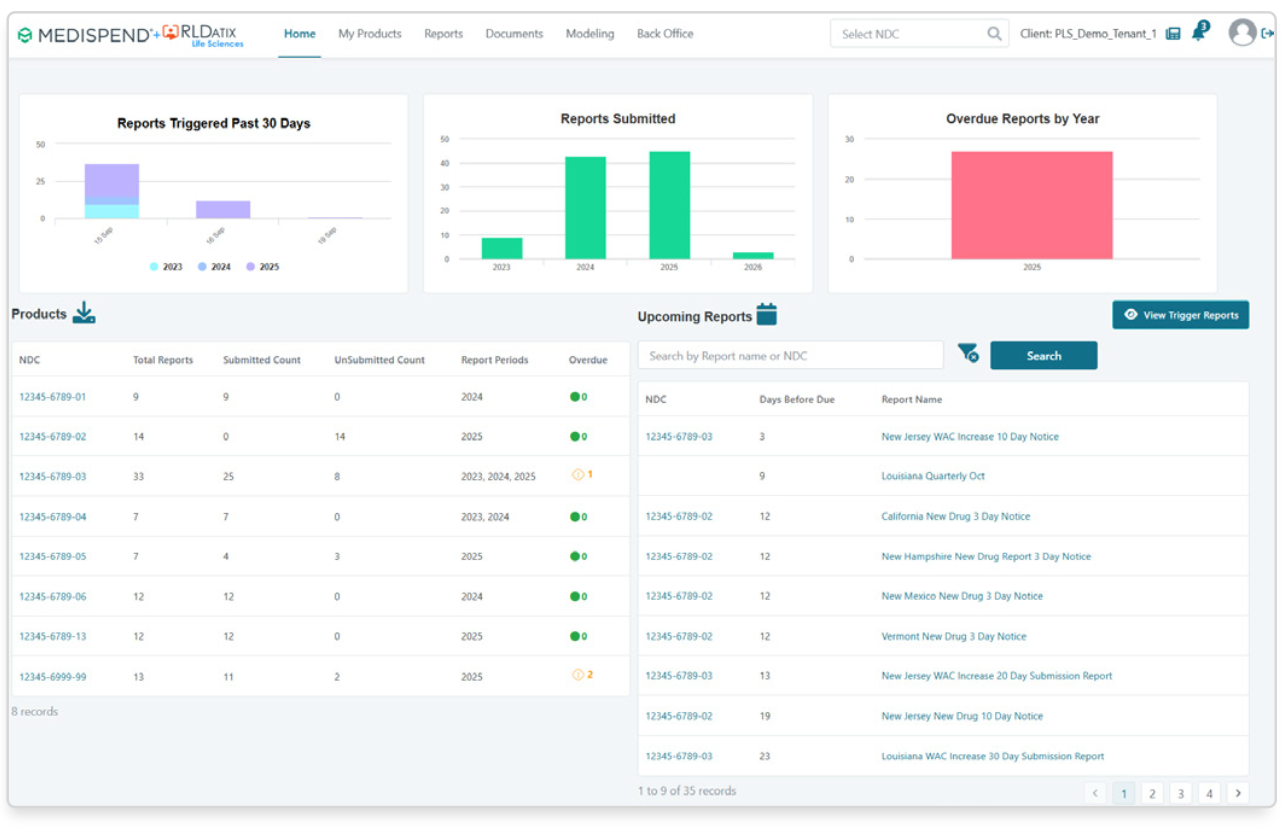Open the My Products menu
1284x834 pixels.
[369, 34]
